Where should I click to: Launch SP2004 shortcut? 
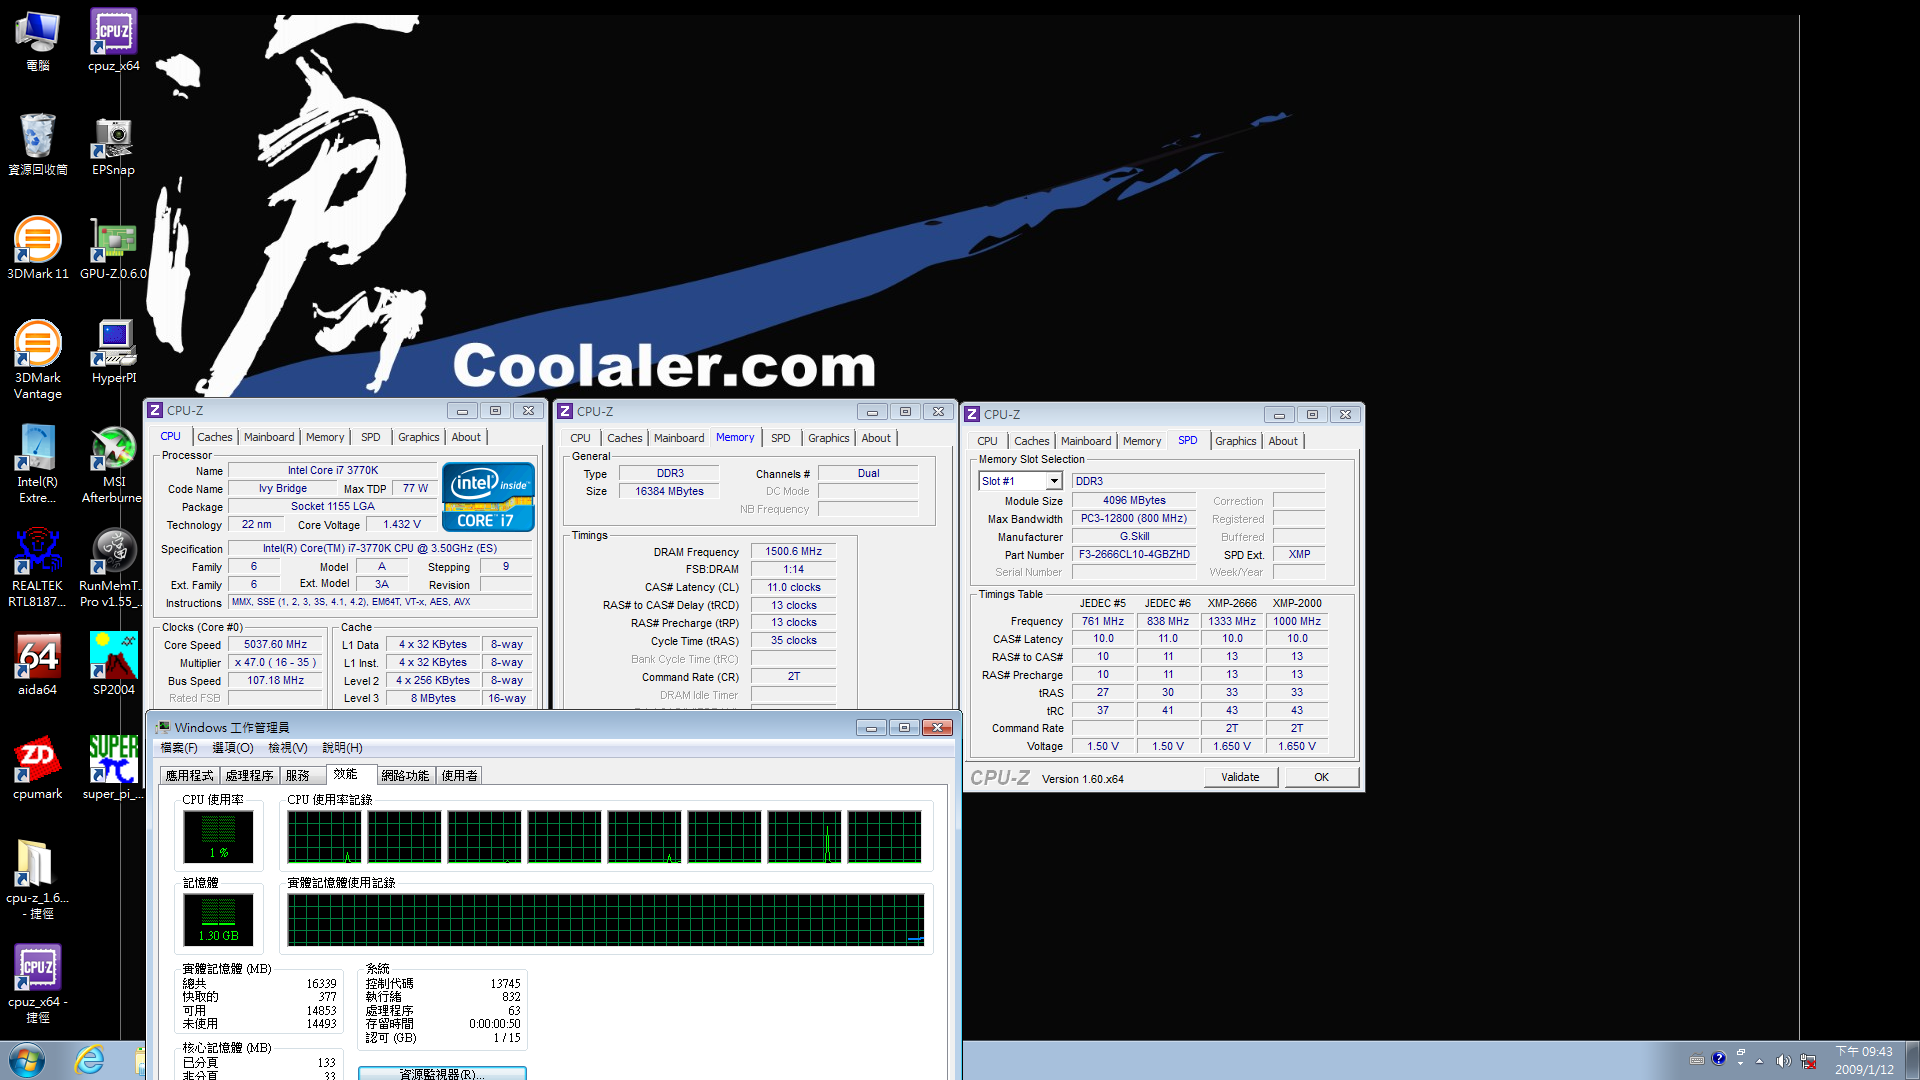113,664
